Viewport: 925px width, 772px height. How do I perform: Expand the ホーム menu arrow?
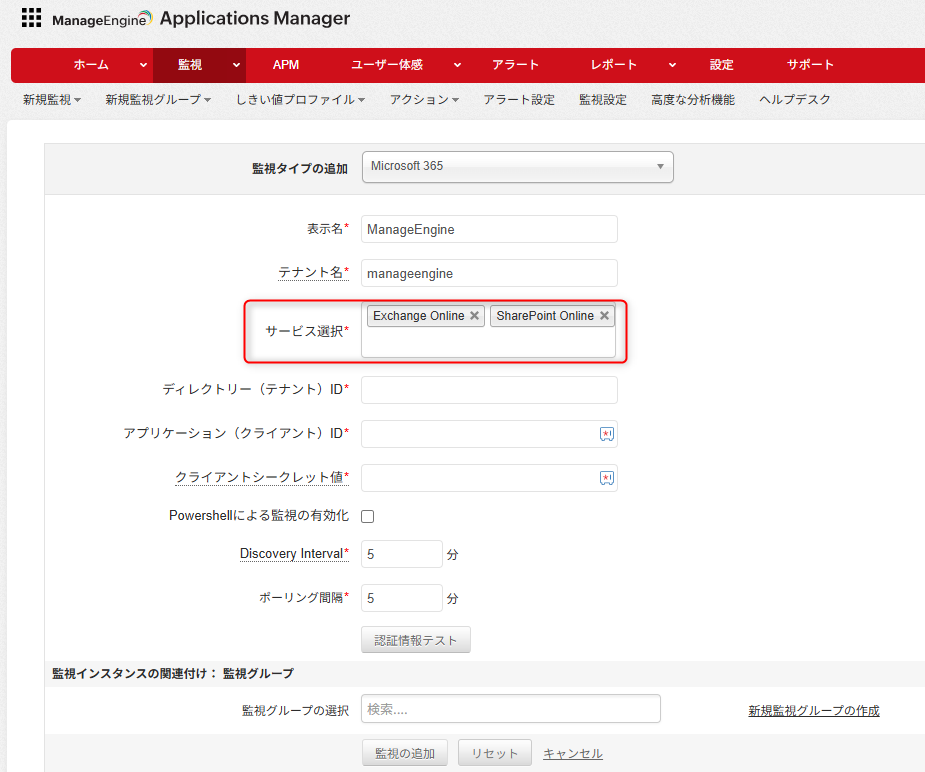[x=143, y=65]
